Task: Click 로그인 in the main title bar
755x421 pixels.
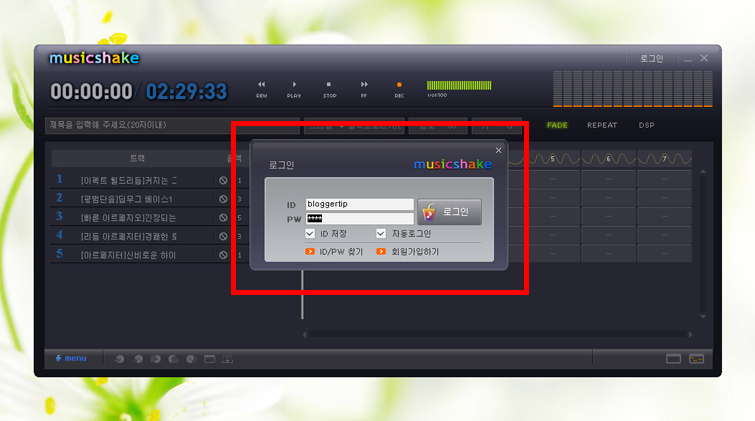Action: click(x=651, y=59)
